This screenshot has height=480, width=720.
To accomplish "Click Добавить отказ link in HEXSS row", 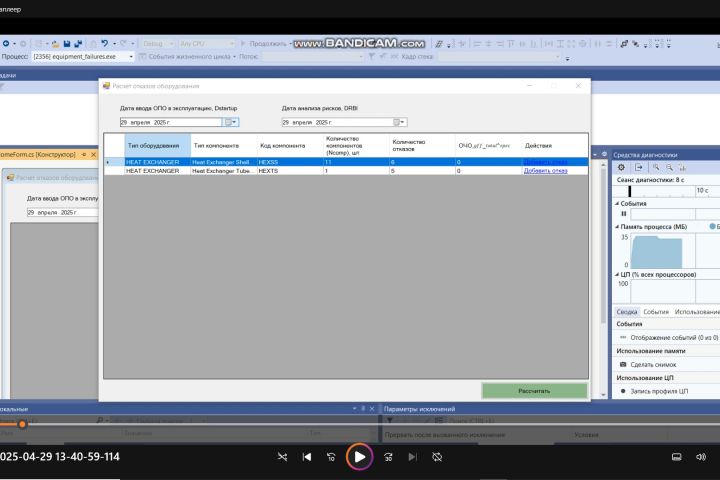I will click(546, 162).
